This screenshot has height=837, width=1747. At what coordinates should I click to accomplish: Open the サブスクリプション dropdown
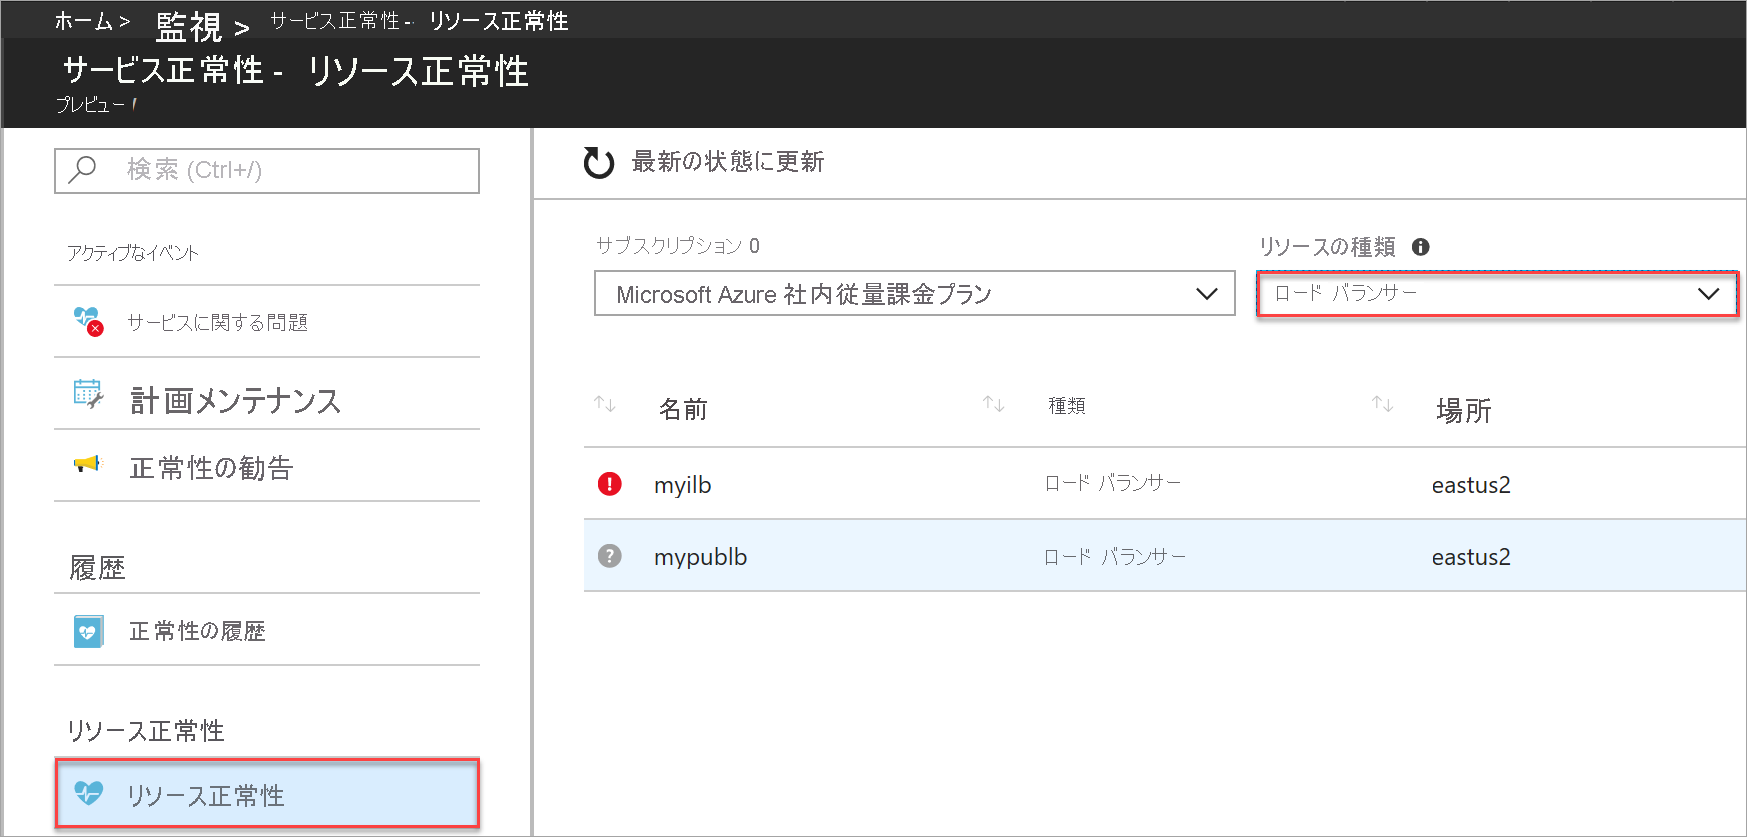click(915, 293)
